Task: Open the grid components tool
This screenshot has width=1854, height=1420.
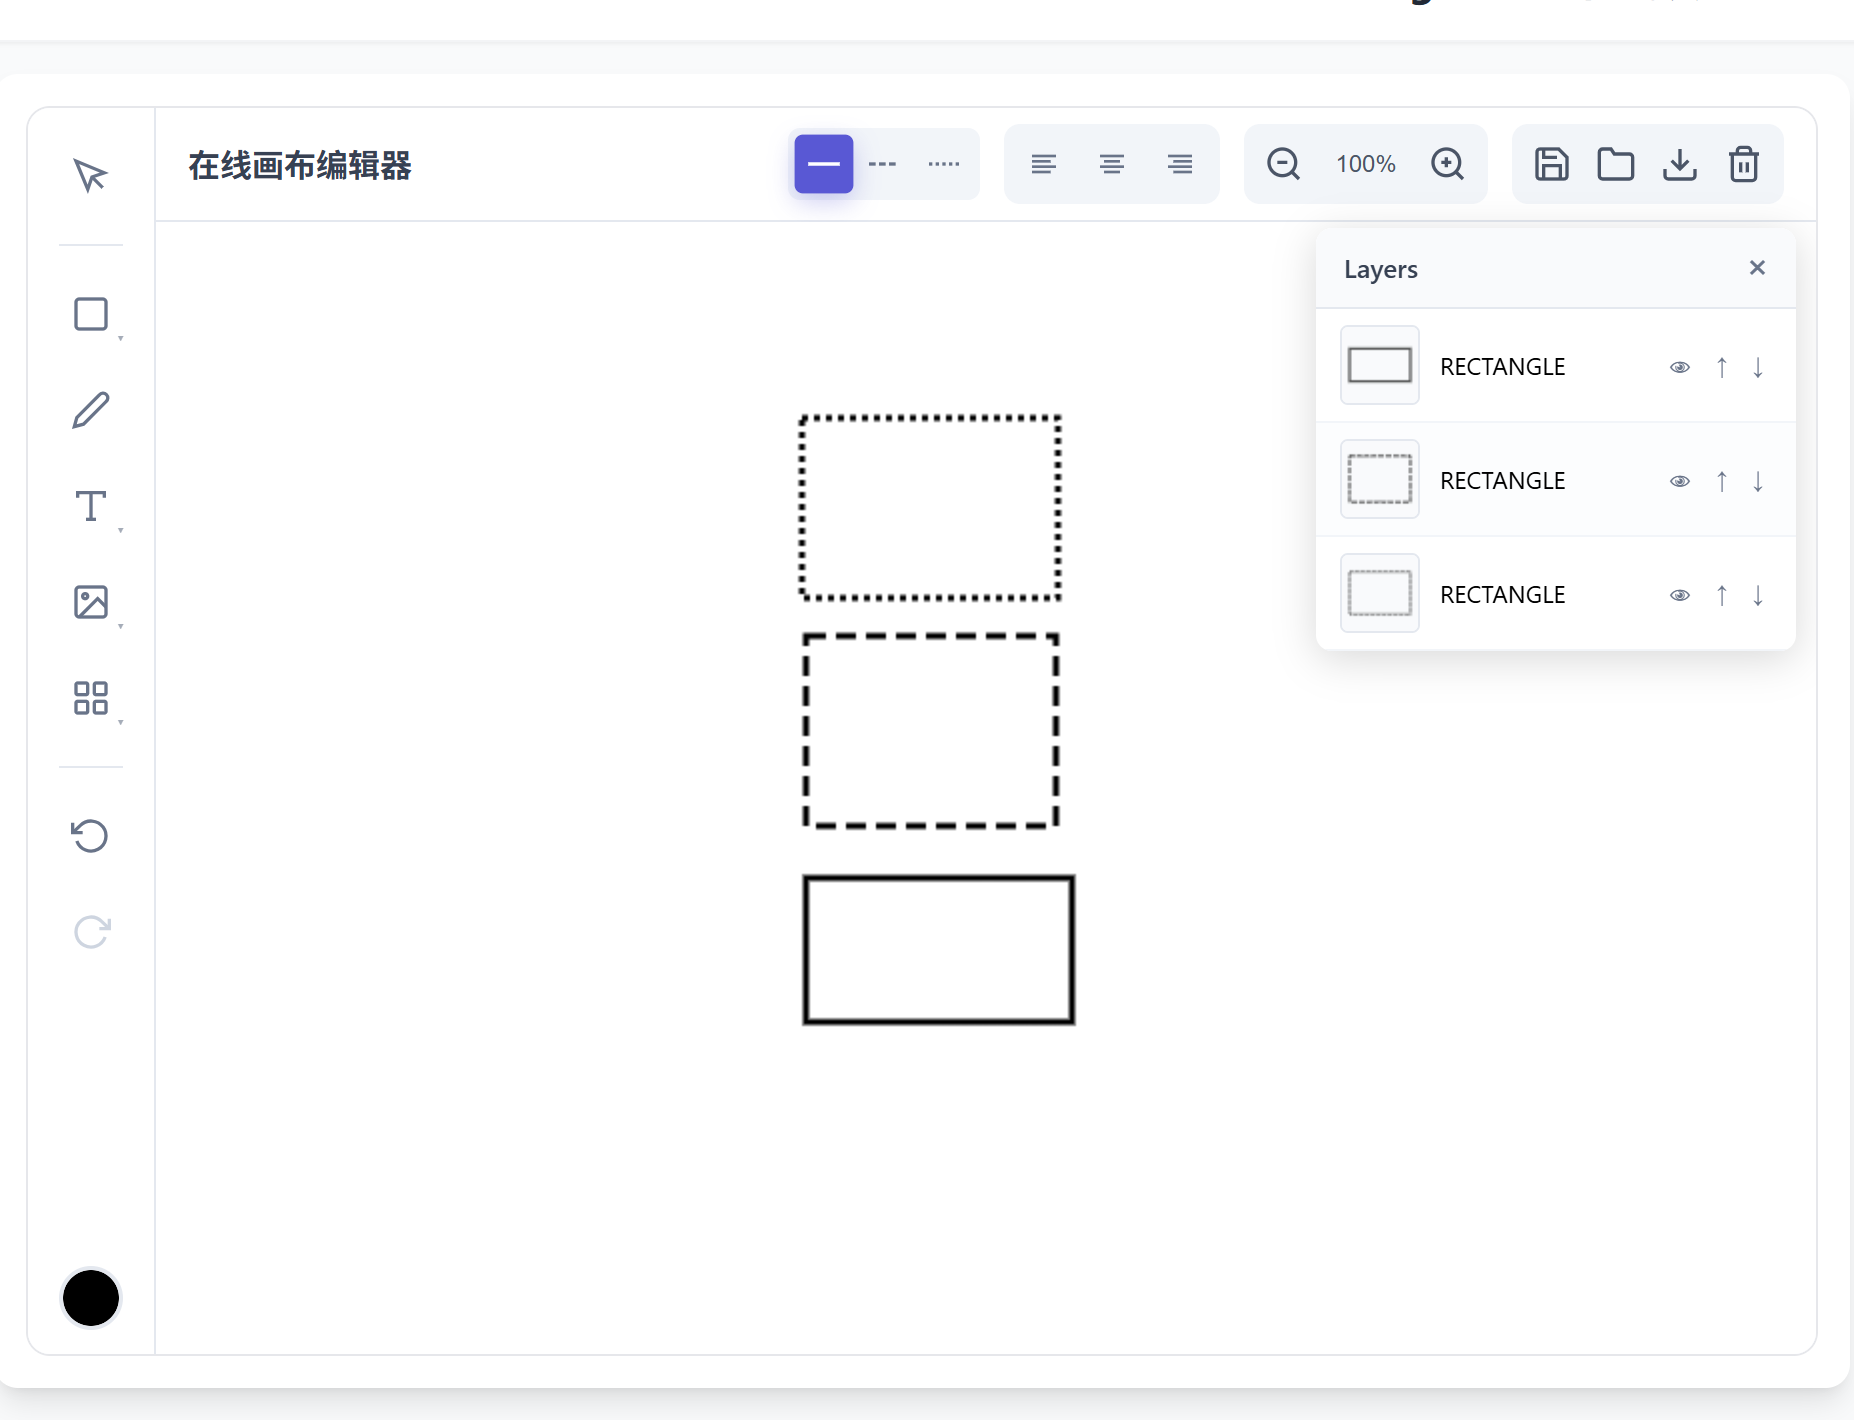Action: 90,698
